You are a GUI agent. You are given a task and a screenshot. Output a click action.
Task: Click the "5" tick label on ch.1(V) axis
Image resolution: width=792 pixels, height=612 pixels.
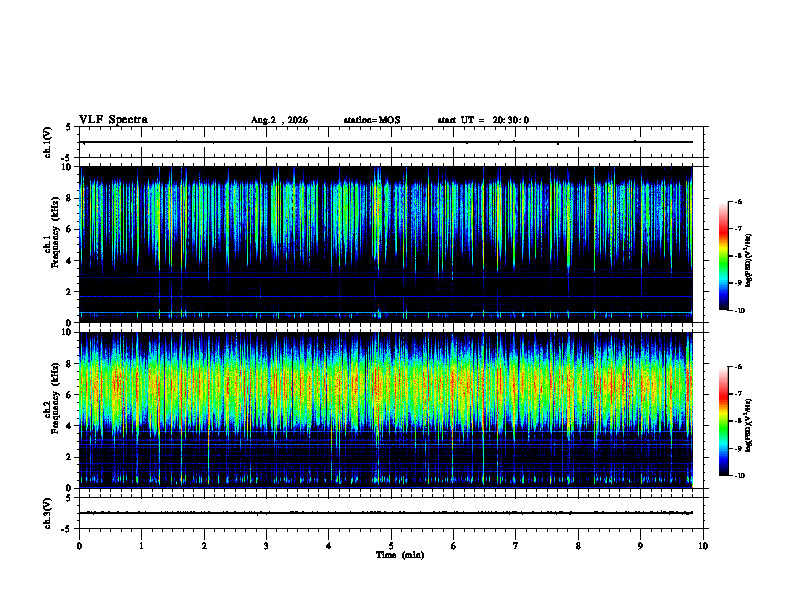click(x=69, y=127)
